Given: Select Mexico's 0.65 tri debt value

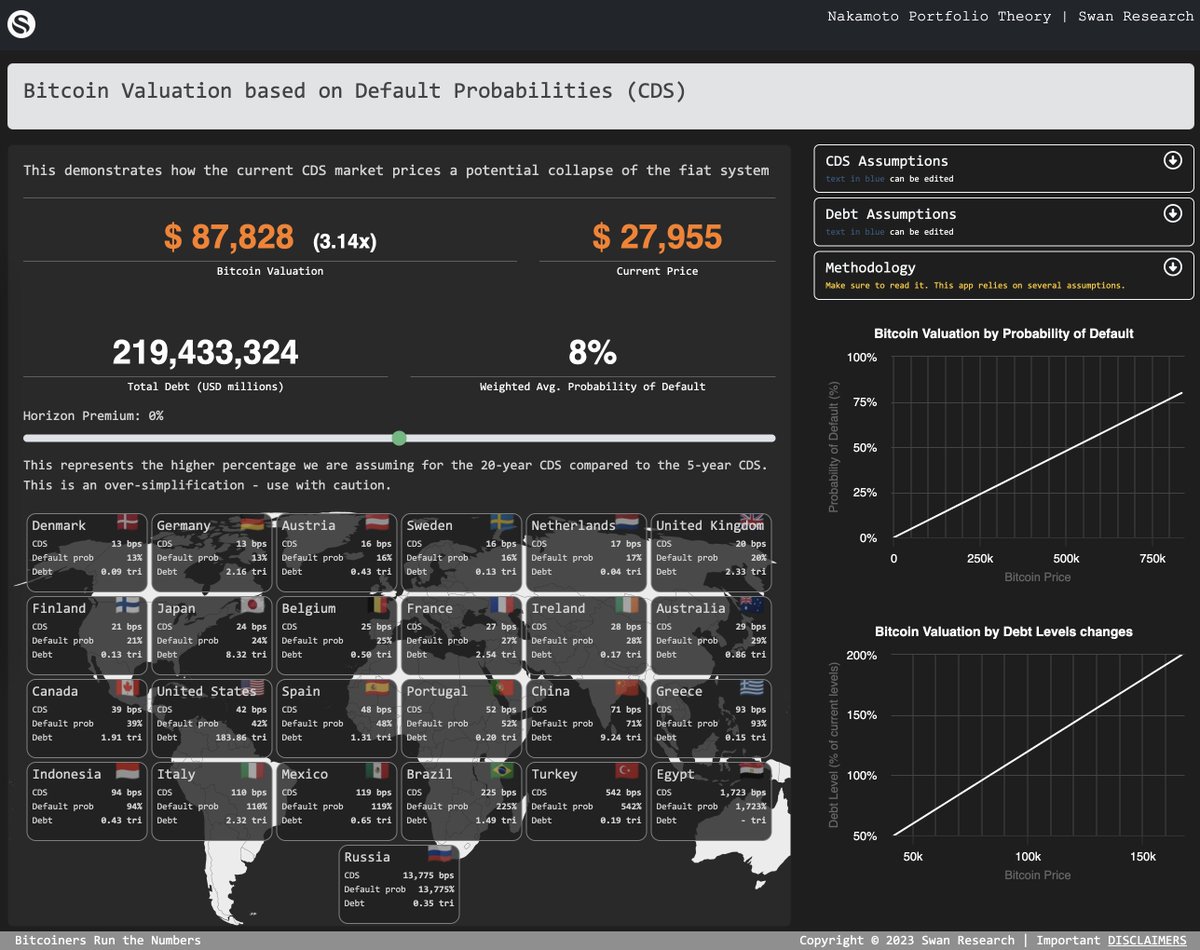Looking at the screenshot, I should [369, 820].
